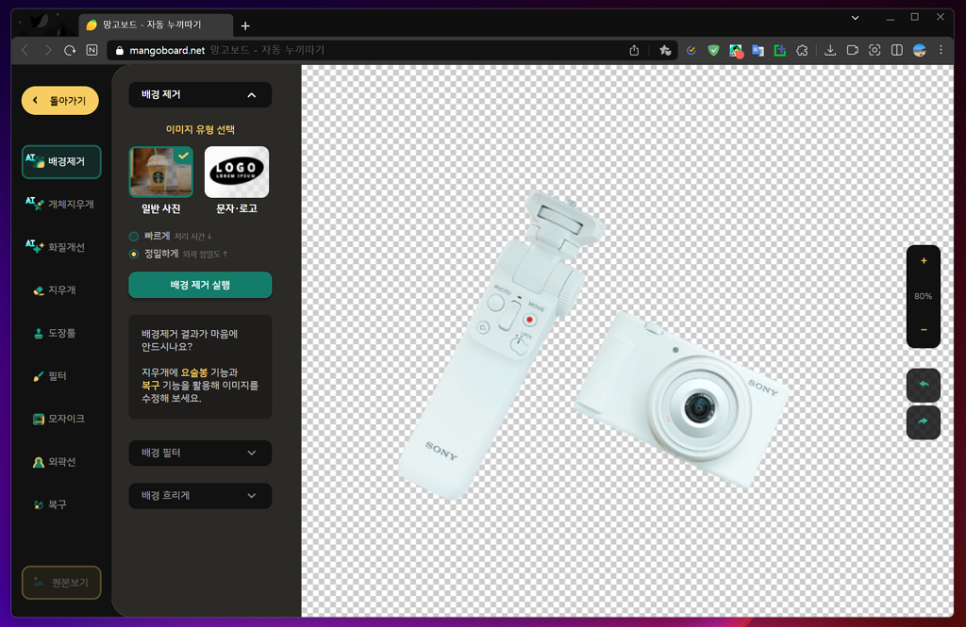Expand the 배경 흐리게 section
Screen dimensions: 966x627
pyautogui.click(x=200, y=496)
